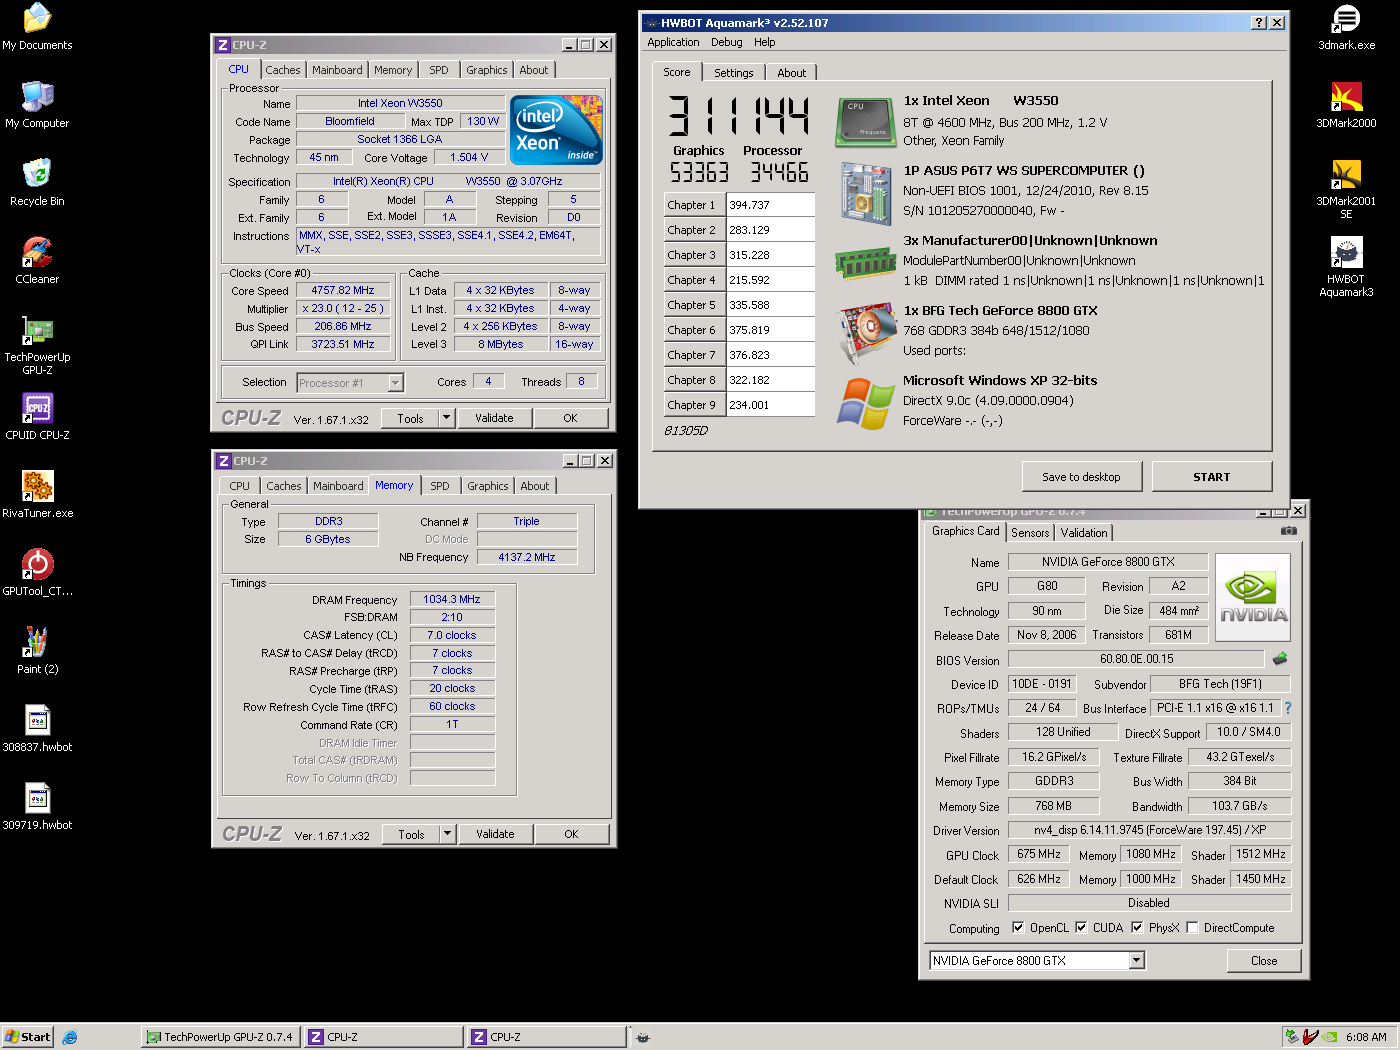Switch to Settings tab in Aquamark

734,73
